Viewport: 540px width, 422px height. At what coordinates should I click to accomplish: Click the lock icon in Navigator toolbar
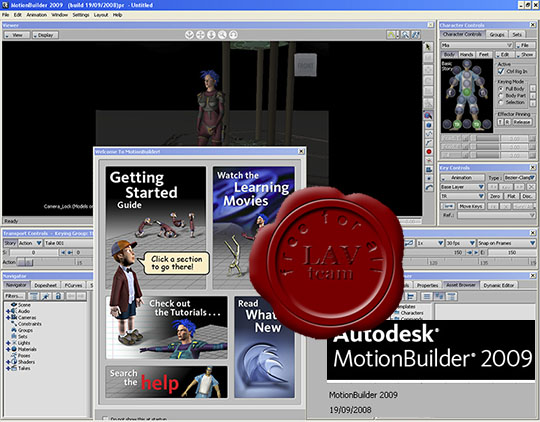click(58, 296)
